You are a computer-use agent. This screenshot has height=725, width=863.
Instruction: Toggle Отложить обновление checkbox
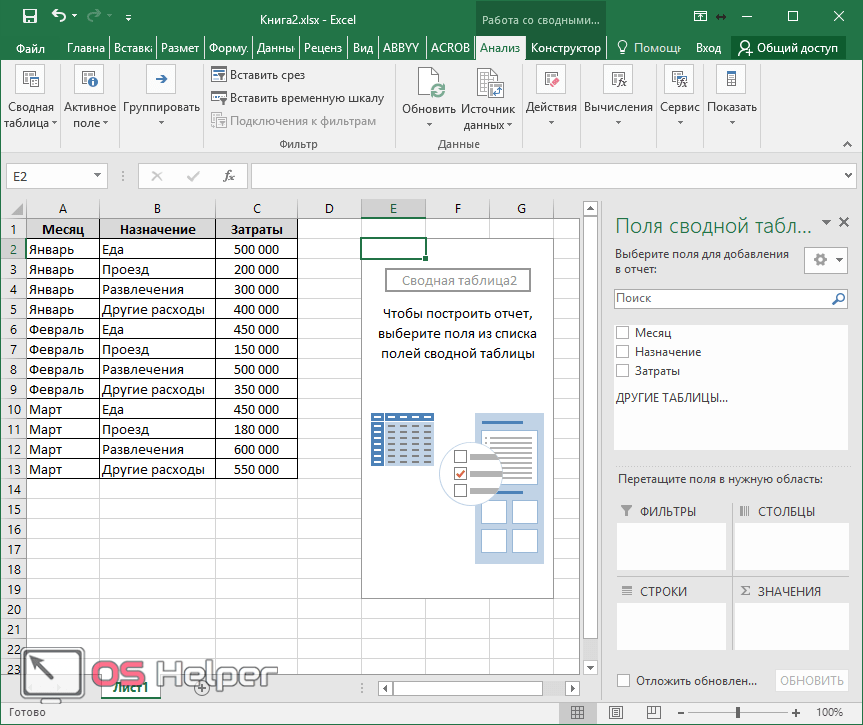click(x=624, y=681)
